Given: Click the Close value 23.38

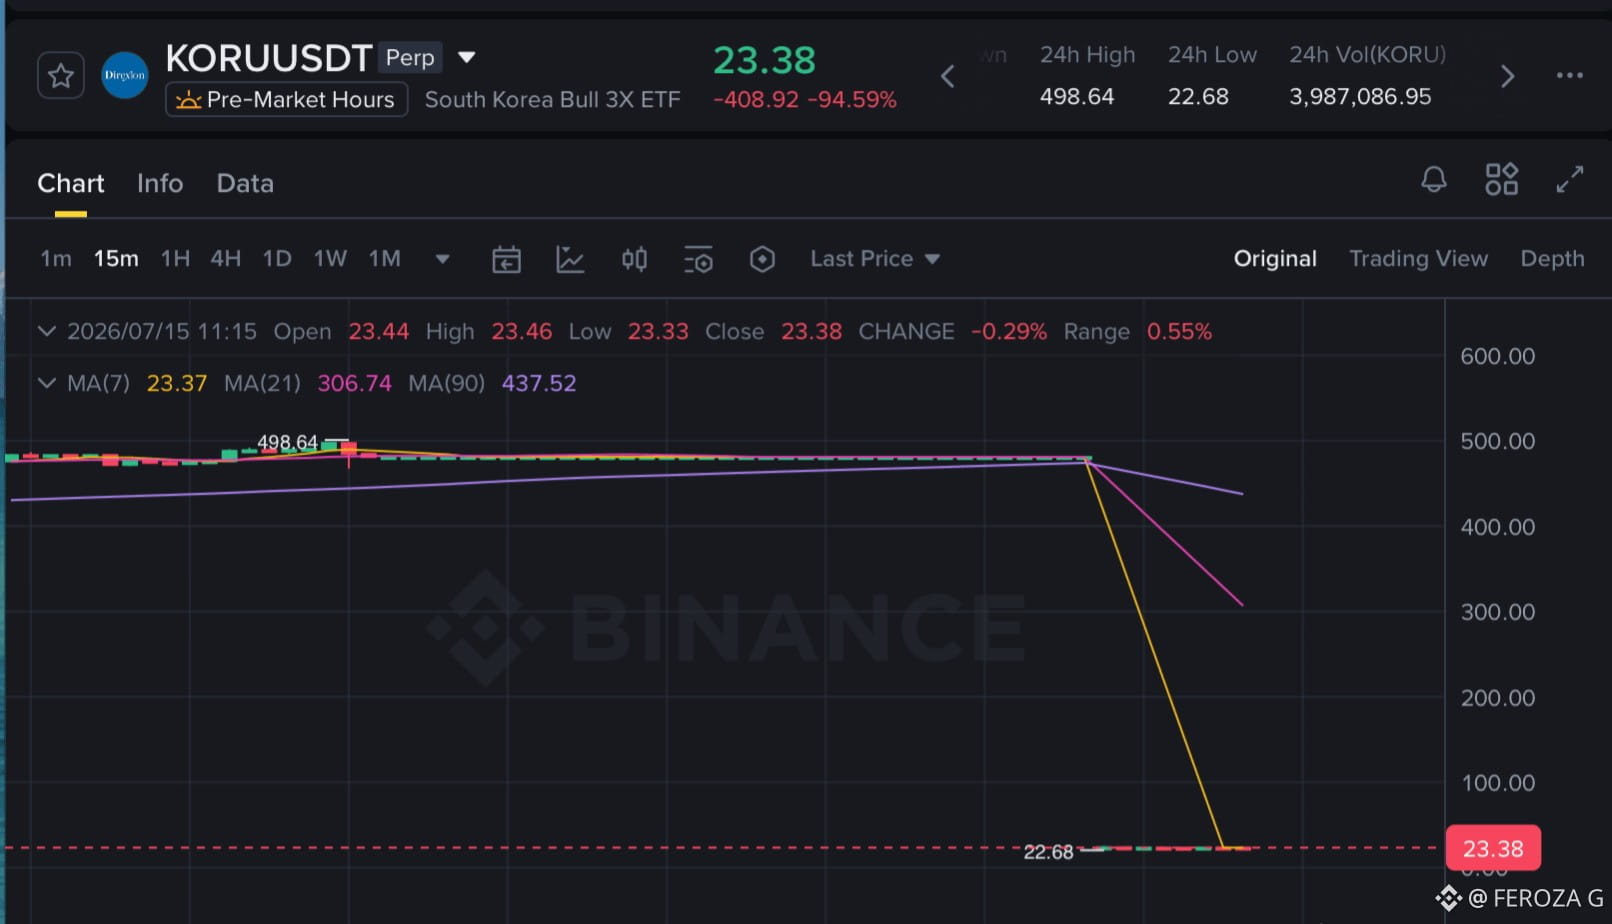Looking at the screenshot, I should [x=811, y=332].
